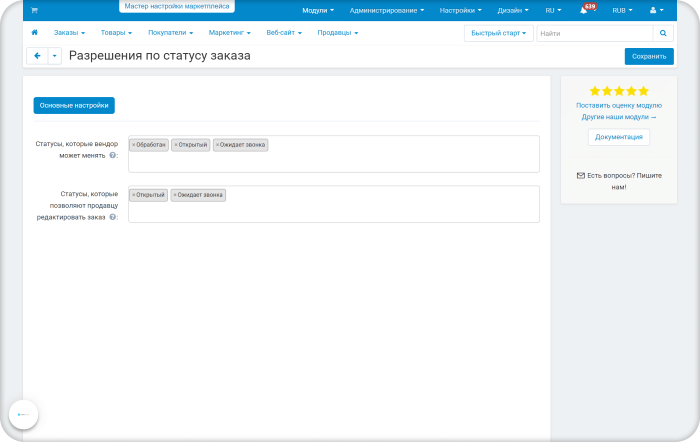Remove Открытый tag from vendor-changeable statuses
The image size is (700, 442).
click(x=176, y=145)
